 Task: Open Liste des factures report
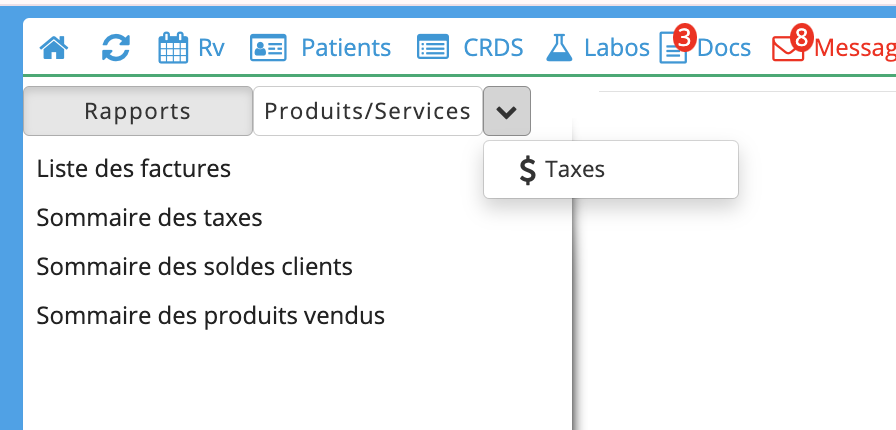point(134,169)
